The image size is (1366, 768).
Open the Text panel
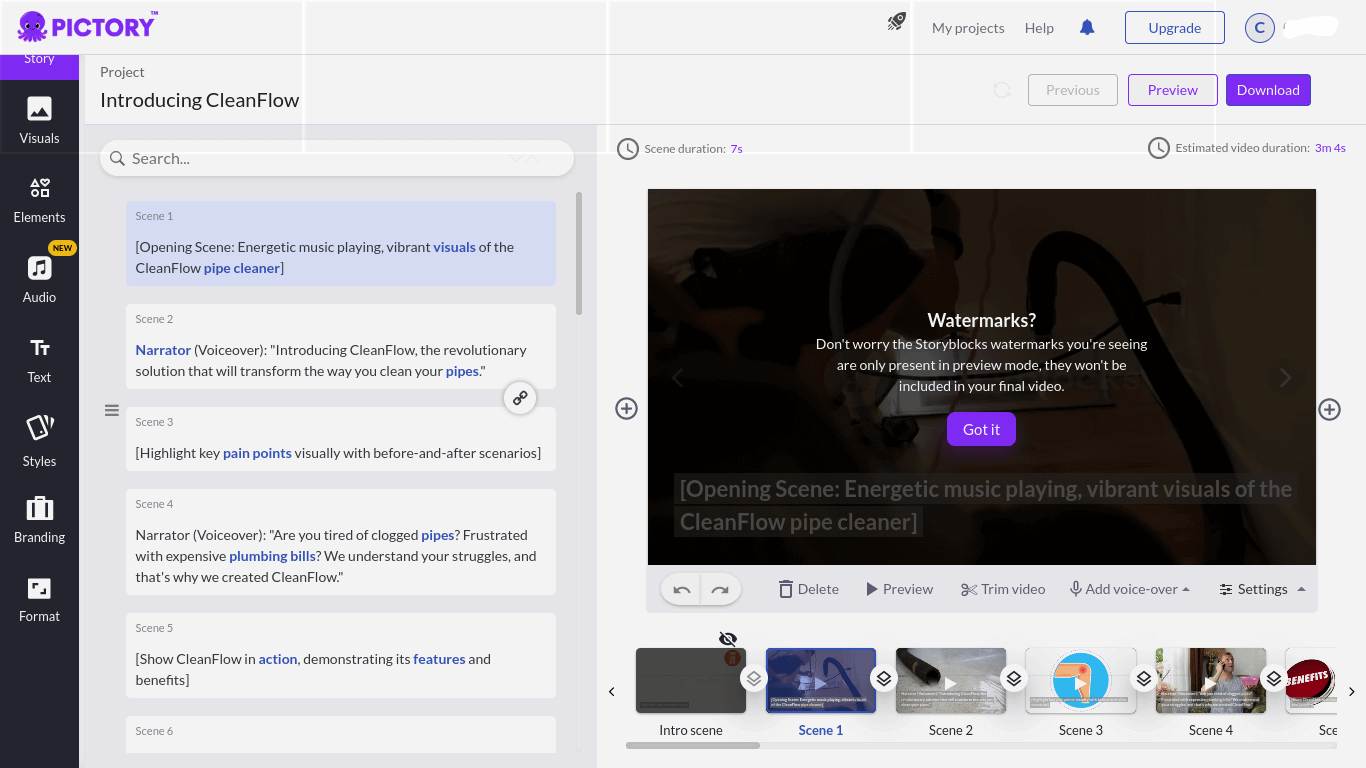(39, 357)
